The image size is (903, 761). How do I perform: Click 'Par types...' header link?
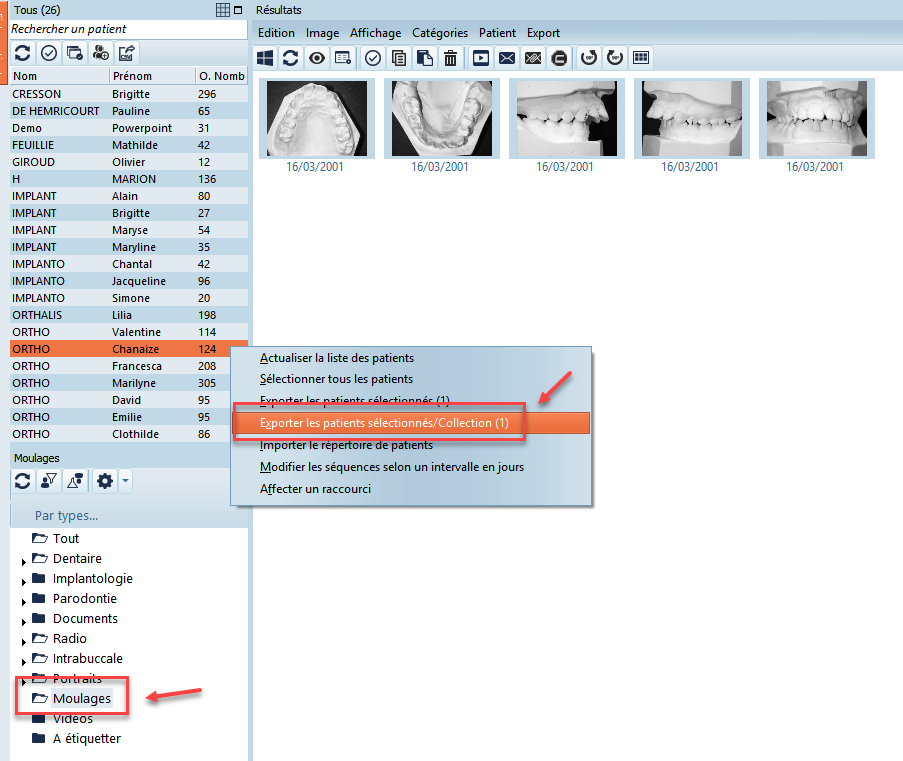66,516
